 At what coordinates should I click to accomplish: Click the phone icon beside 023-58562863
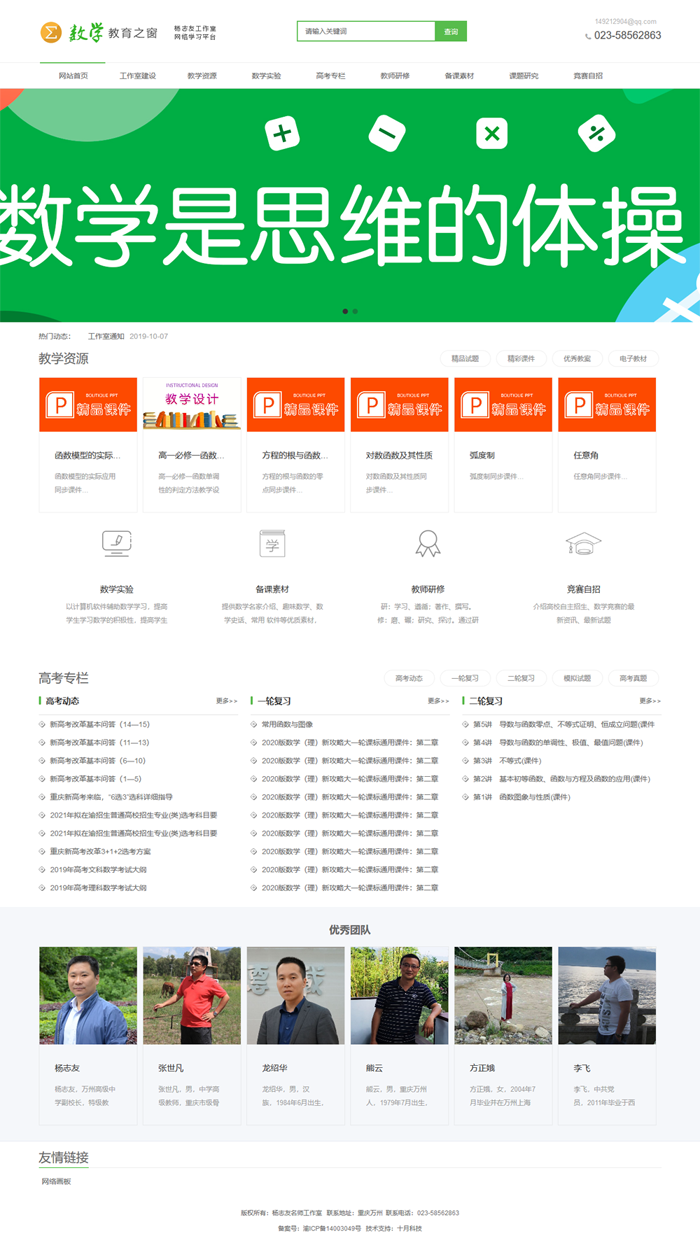[588, 36]
